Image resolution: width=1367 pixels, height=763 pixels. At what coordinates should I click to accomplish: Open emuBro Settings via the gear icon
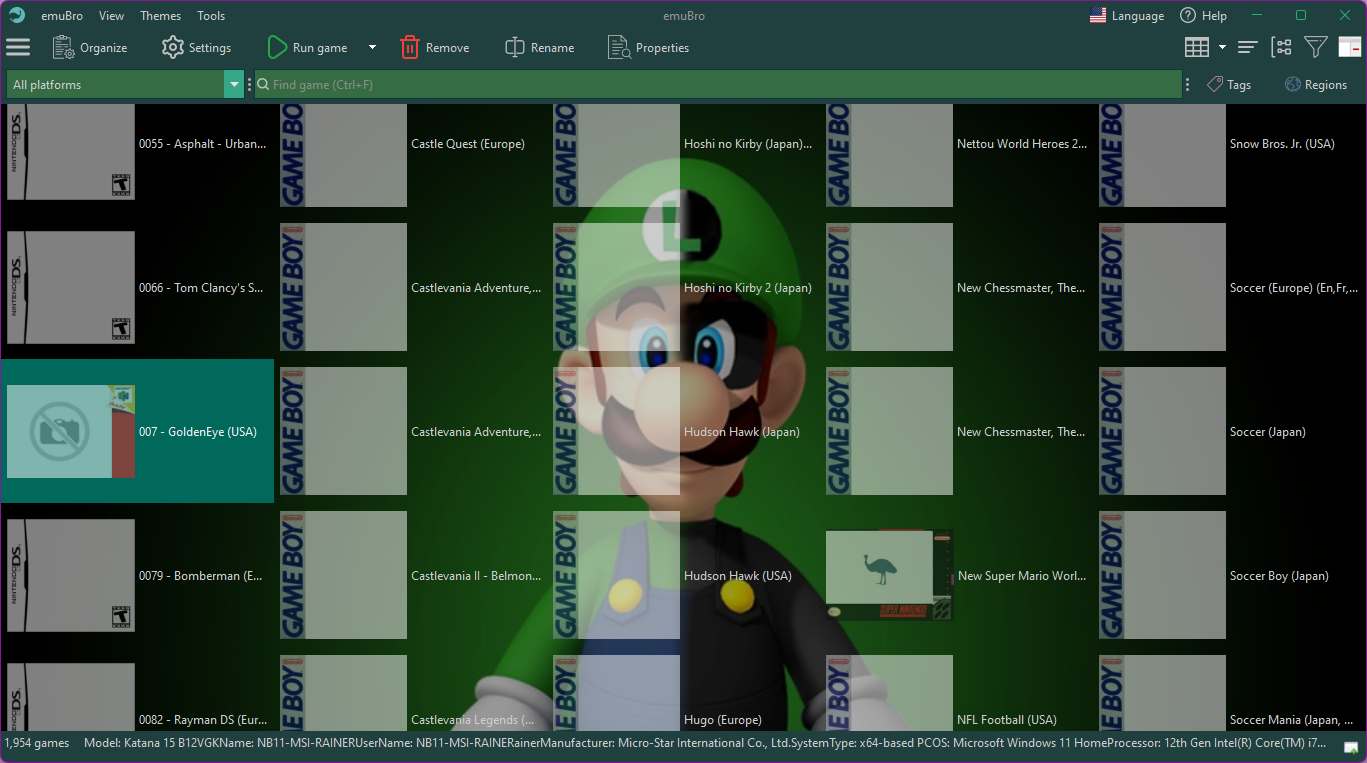pyautogui.click(x=171, y=47)
